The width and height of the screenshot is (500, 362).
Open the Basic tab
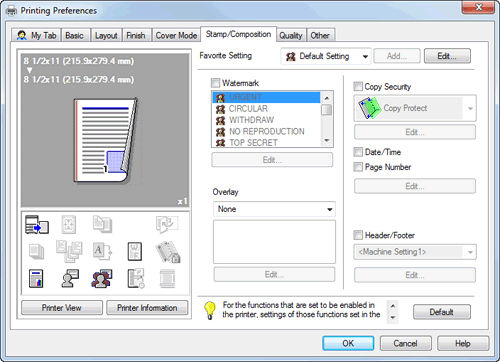coord(74,35)
